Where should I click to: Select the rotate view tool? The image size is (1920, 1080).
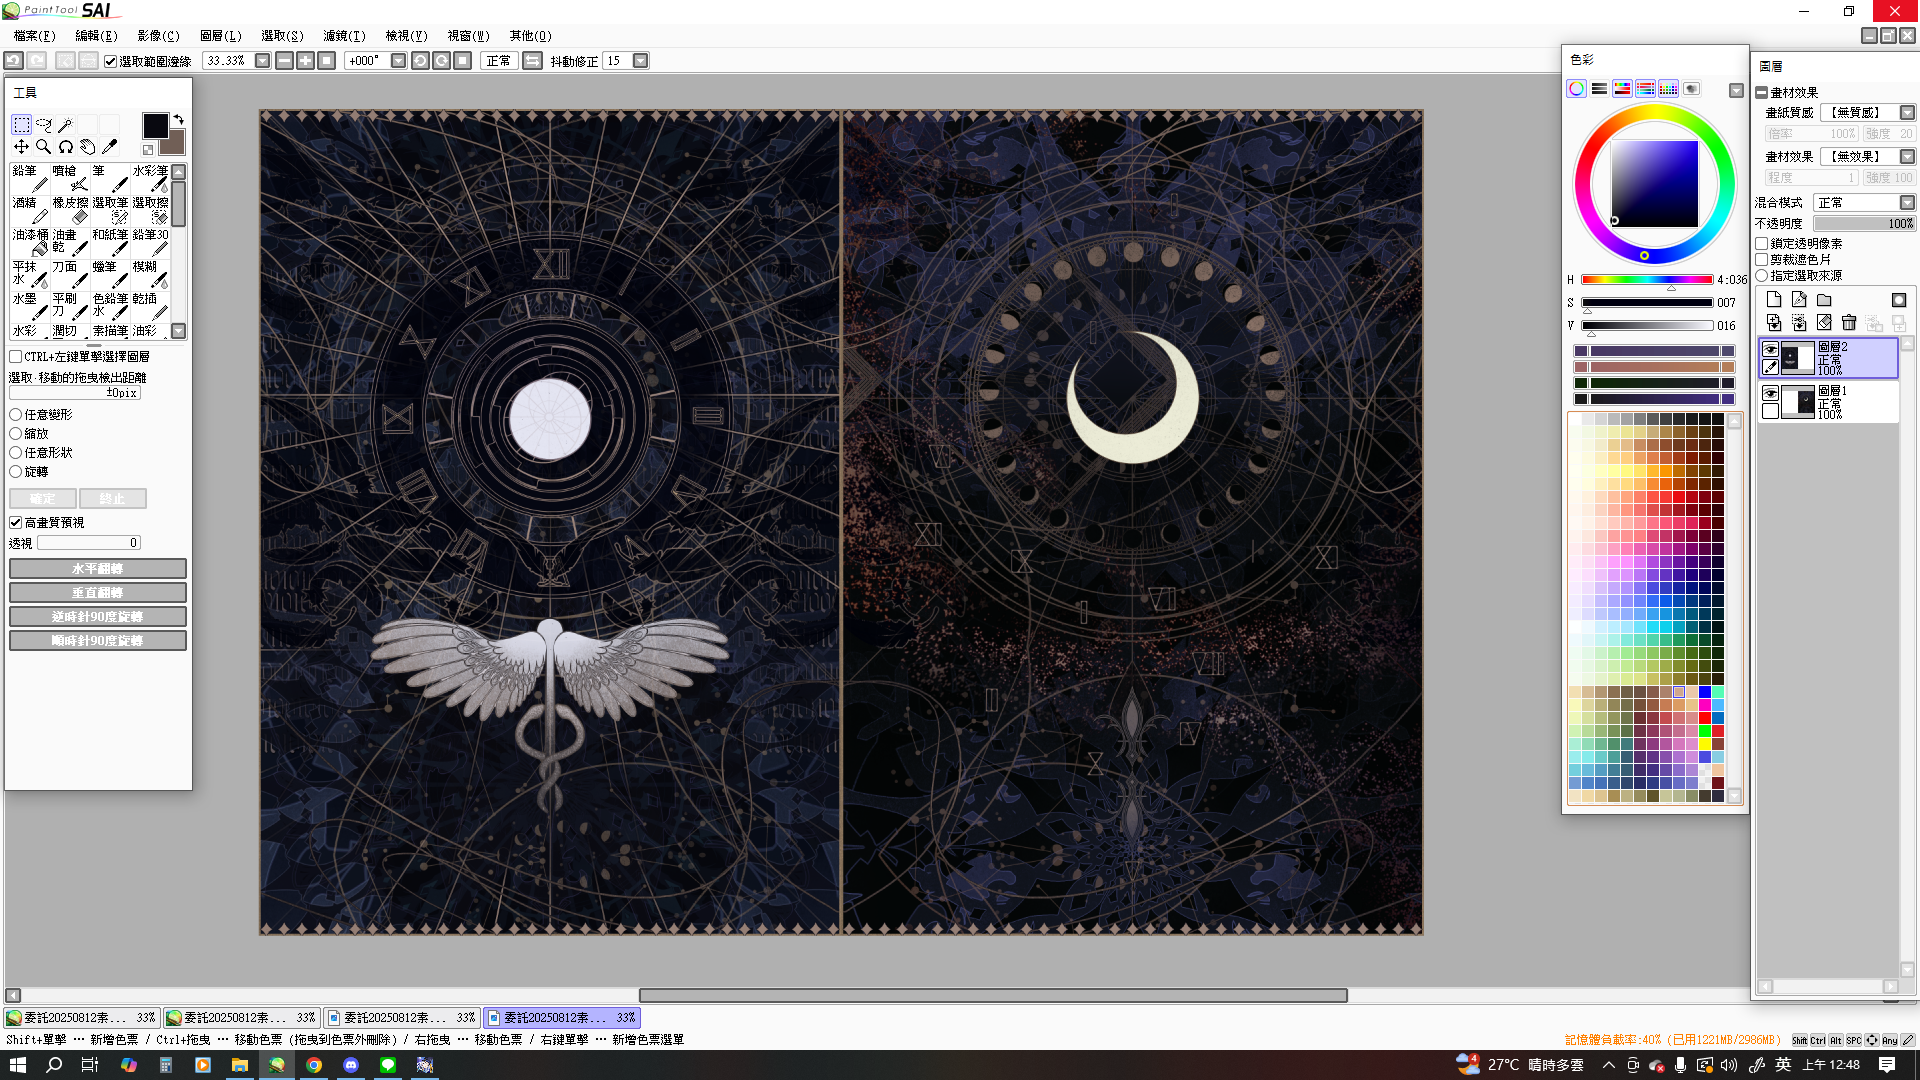click(x=65, y=147)
